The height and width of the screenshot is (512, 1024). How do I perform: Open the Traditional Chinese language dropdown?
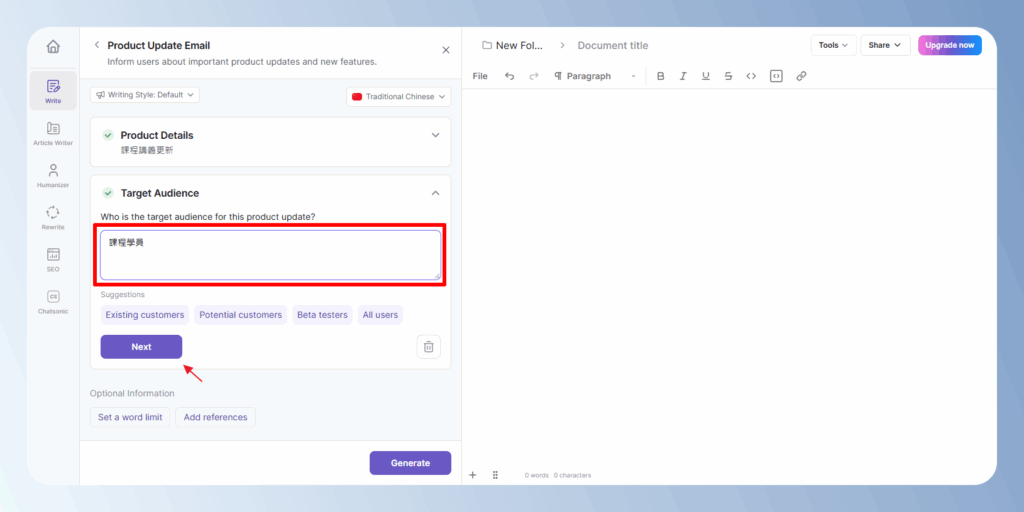click(x=398, y=97)
